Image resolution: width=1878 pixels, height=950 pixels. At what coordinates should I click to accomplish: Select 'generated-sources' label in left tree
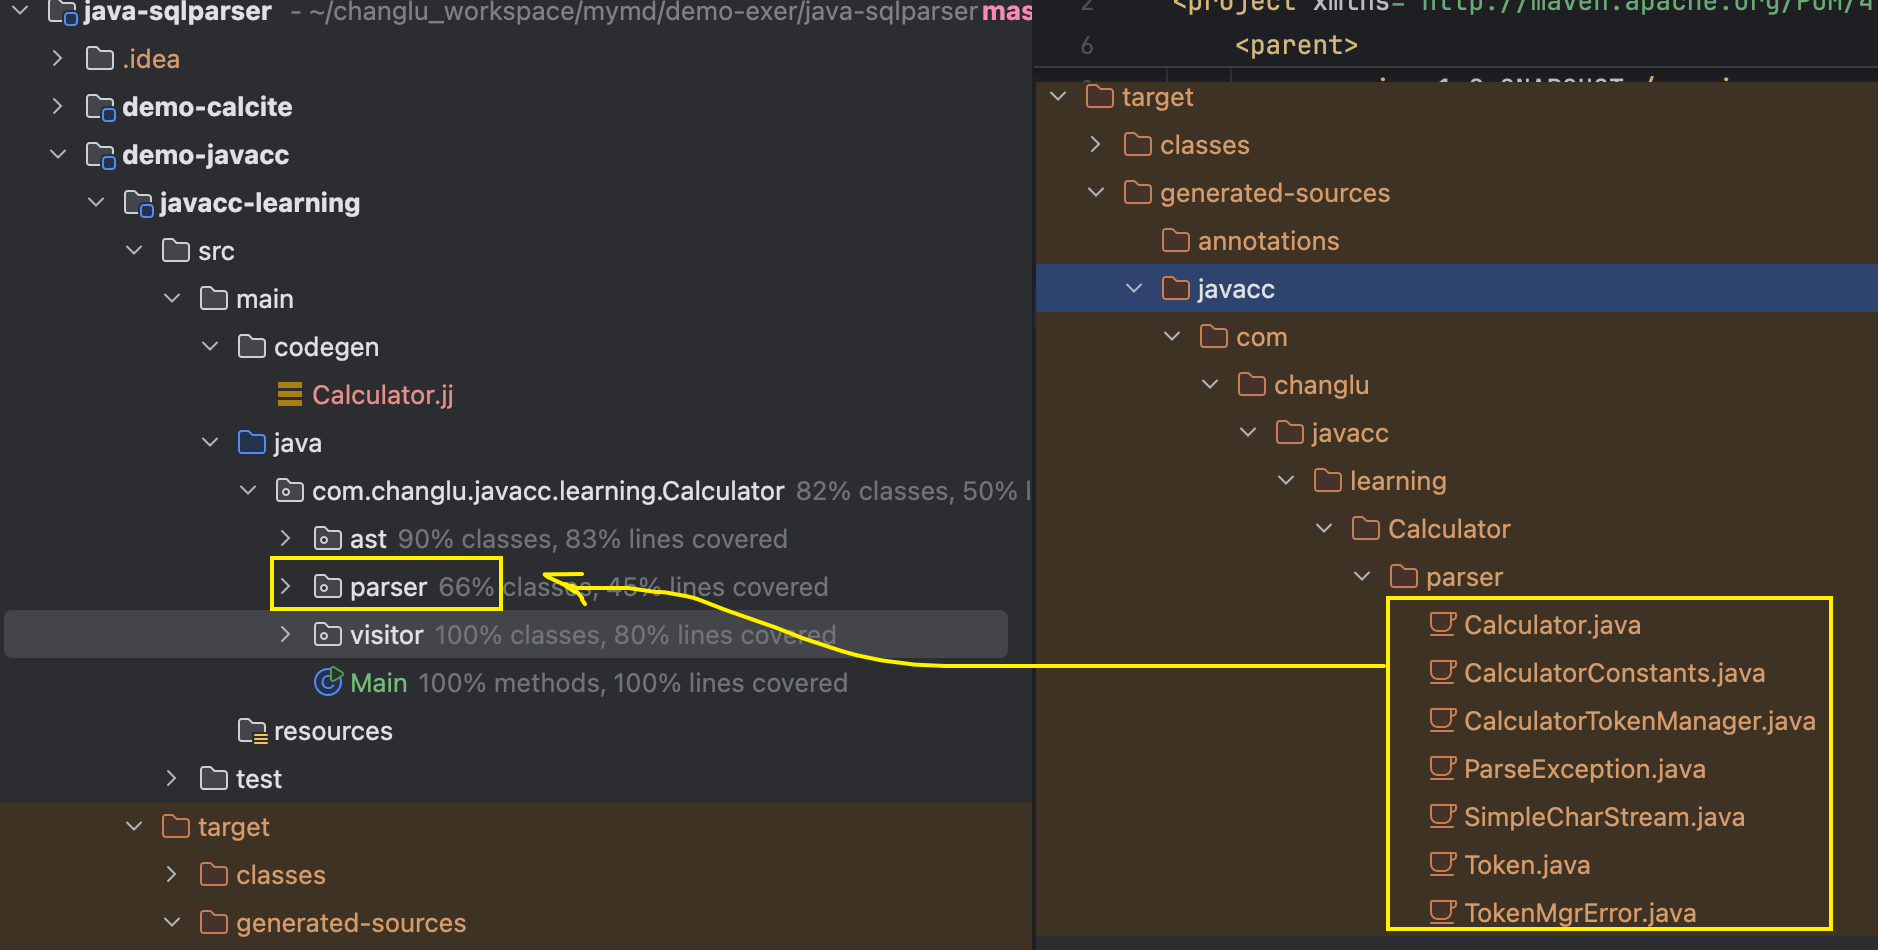[x=351, y=924]
